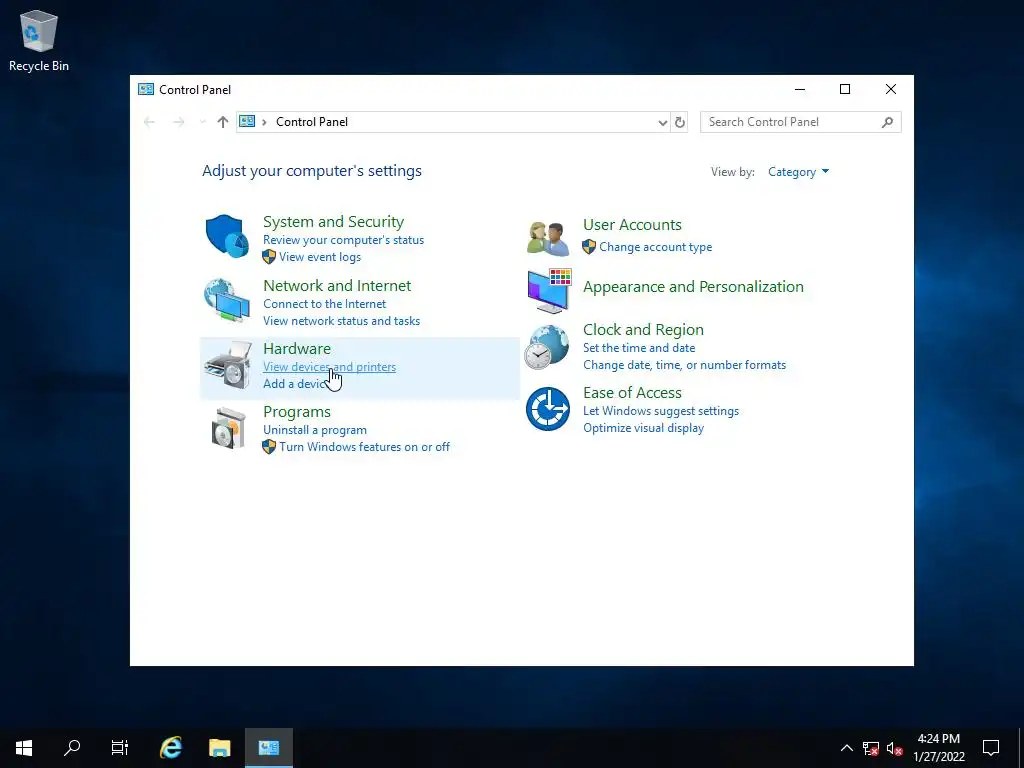Focus the Search Control Panel field
The width and height of the screenshot is (1024, 768).
pyautogui.click(x=800, y=122)
